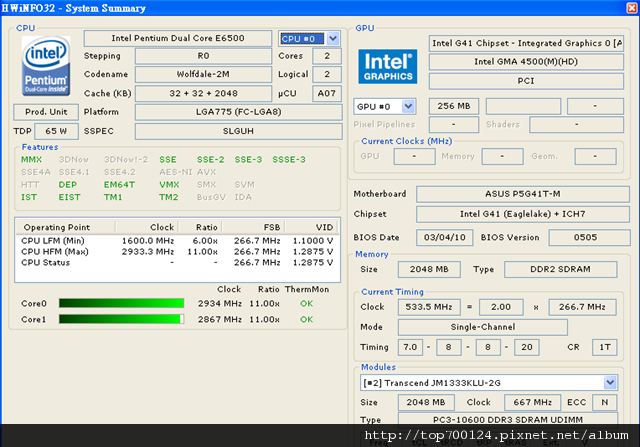Close the HWiNFO32 System Summary window
Screen dimensions: 640x447
(x=632, y=8)
